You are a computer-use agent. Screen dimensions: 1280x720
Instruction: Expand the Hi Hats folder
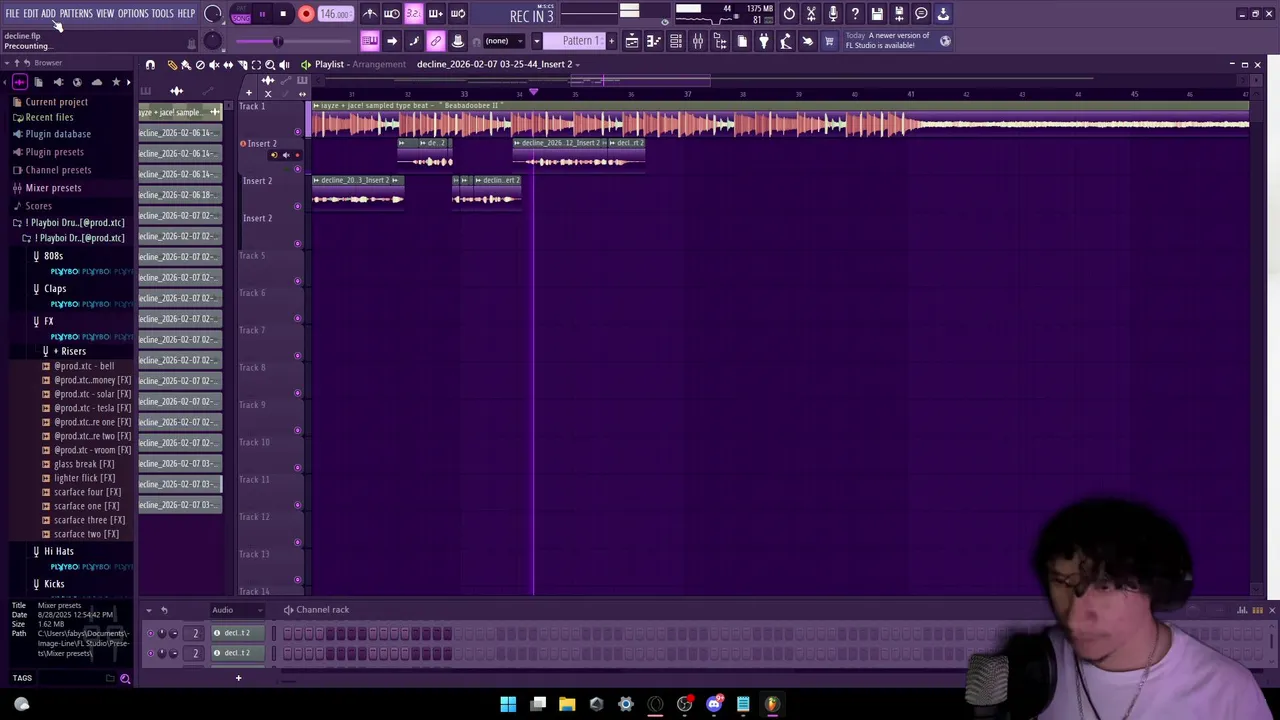point(59,551)
